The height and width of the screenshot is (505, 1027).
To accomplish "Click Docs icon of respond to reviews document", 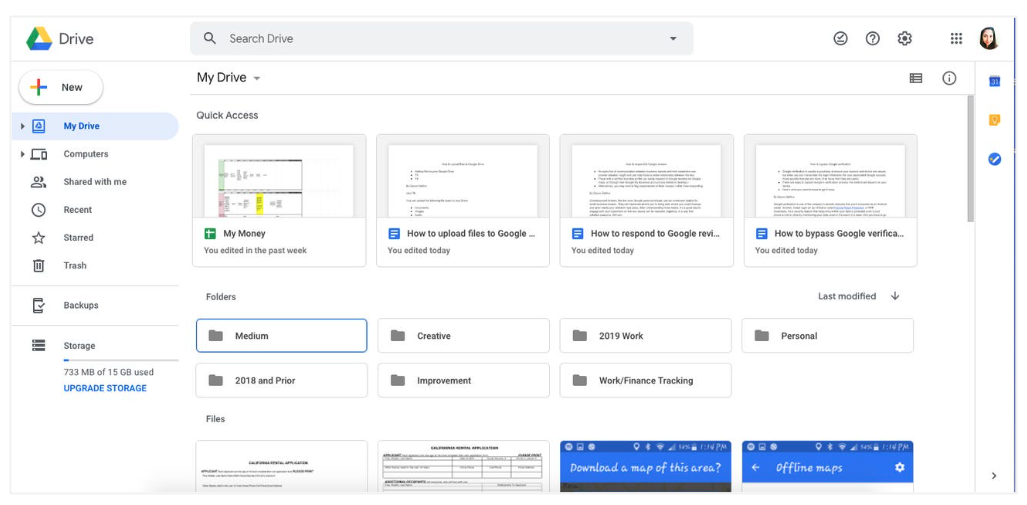I will [x=577, y=233].
